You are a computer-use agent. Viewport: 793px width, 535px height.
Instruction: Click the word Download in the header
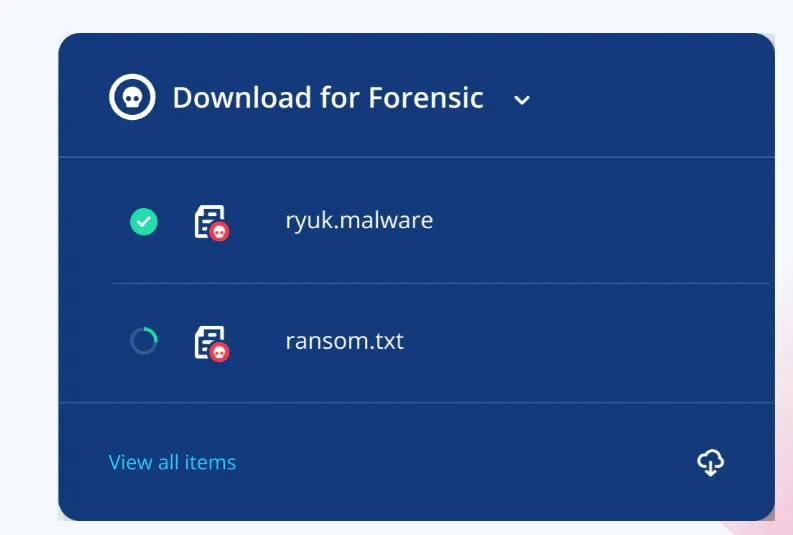point(242,98)
